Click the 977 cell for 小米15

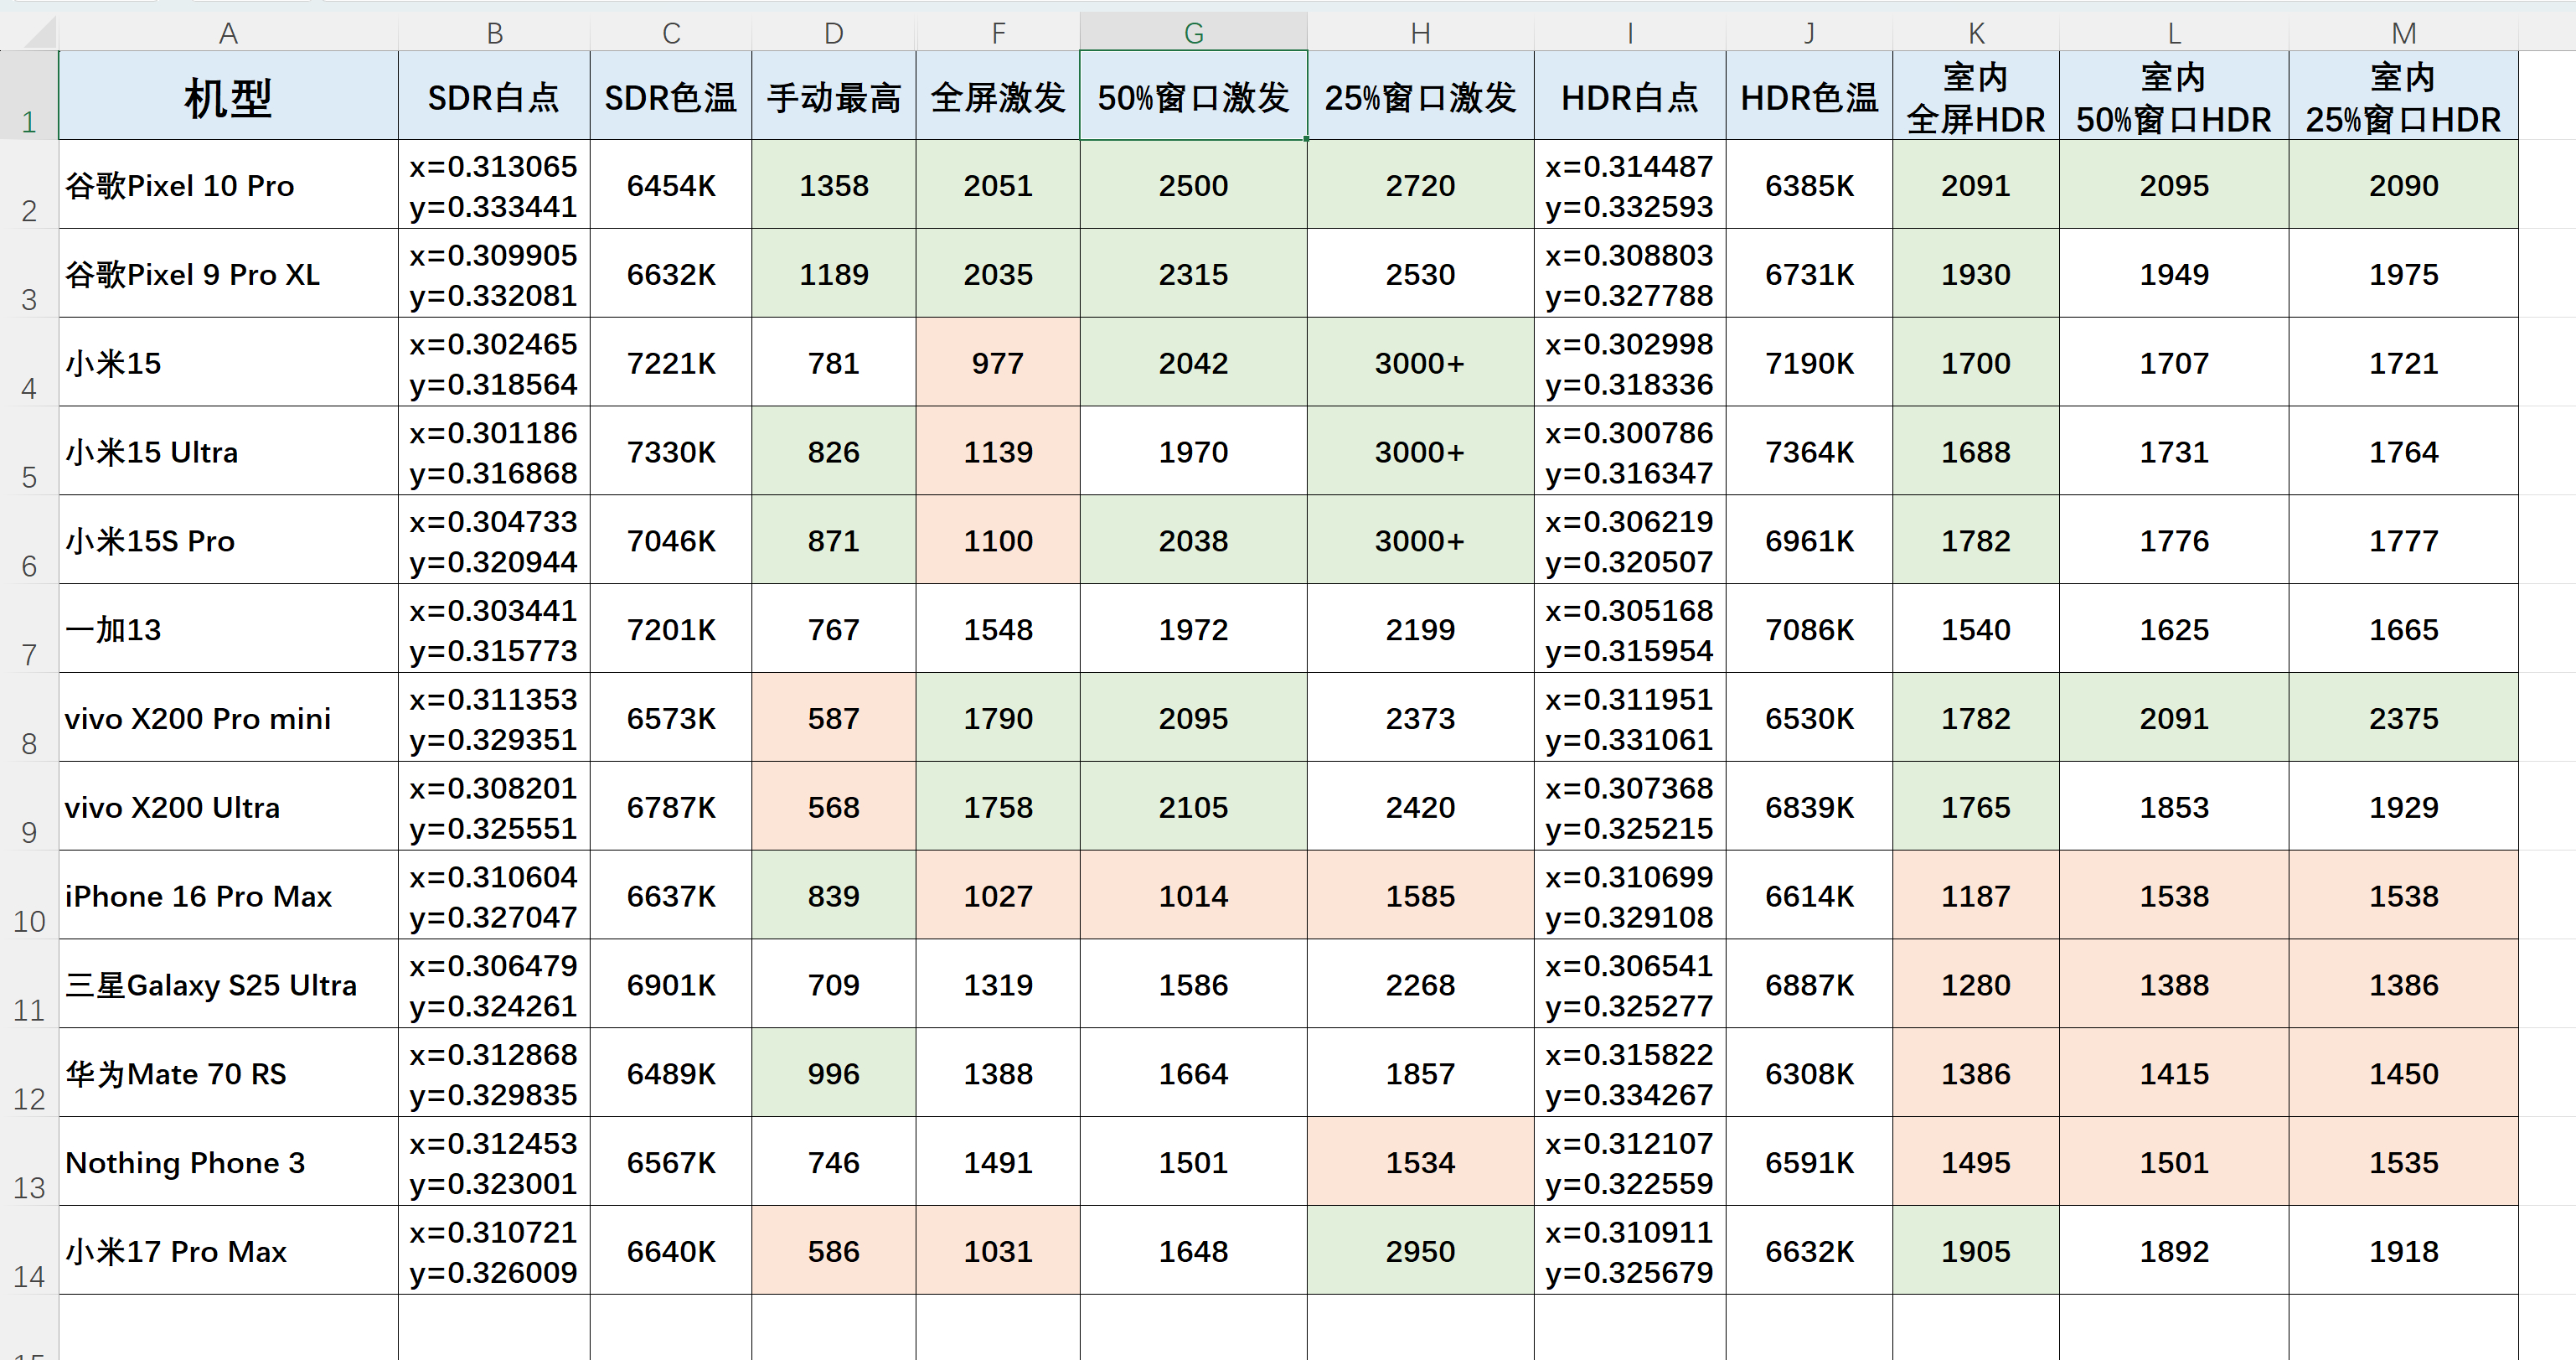[x=998, y=362]
